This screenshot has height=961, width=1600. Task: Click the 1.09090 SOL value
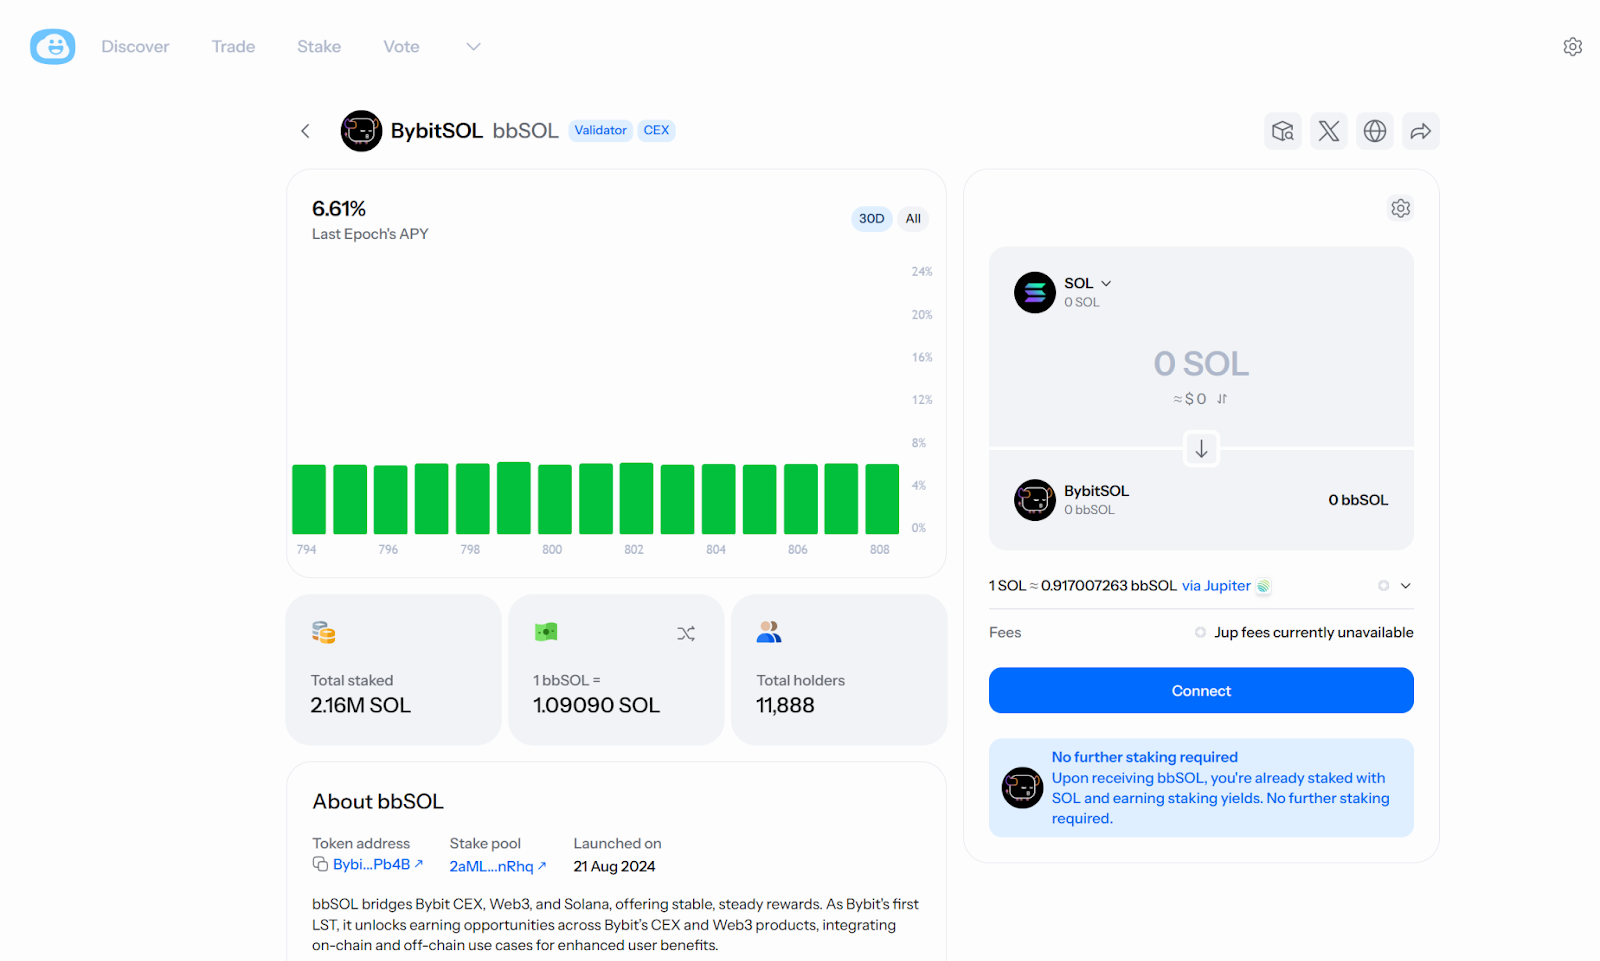tap(597, 705)
